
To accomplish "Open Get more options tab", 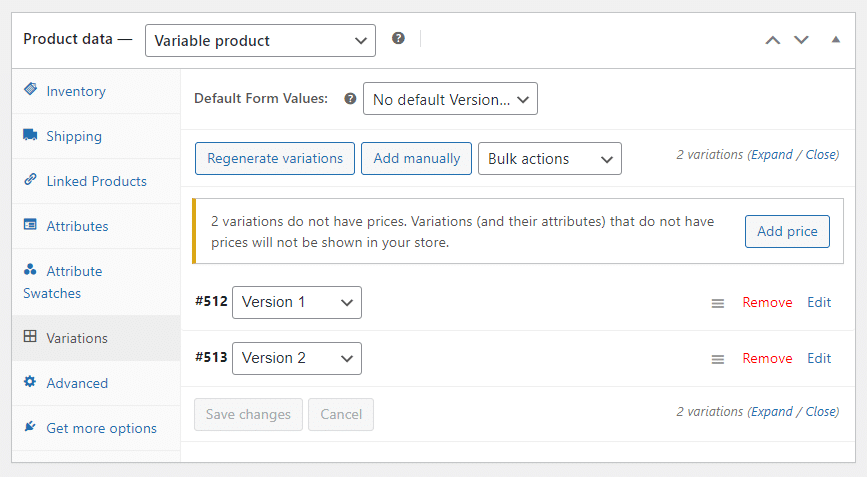I will 96,428.
